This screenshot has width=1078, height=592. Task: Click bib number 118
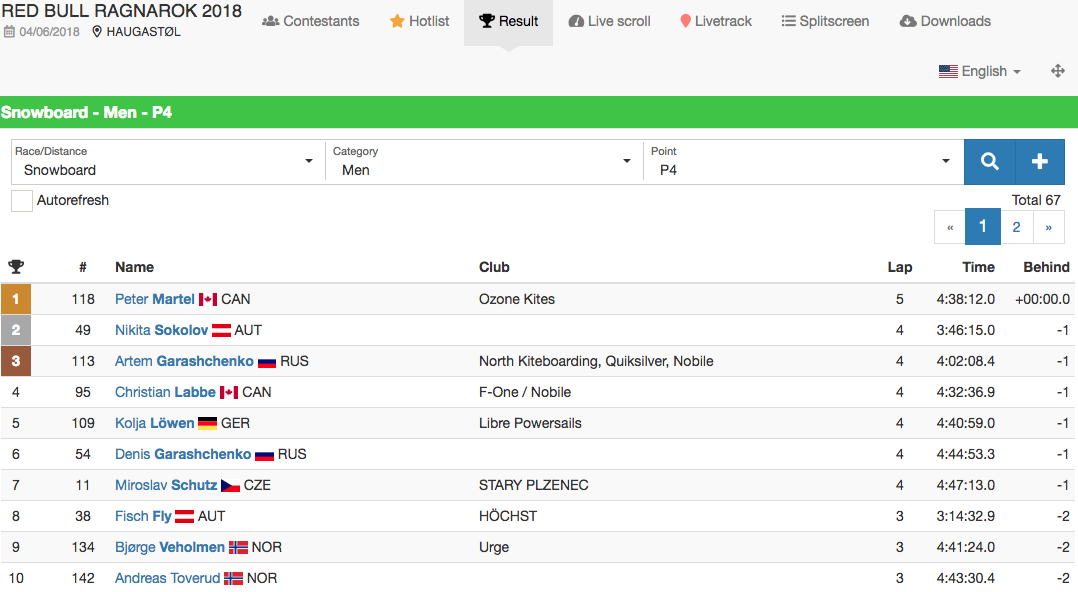point(83,299)
